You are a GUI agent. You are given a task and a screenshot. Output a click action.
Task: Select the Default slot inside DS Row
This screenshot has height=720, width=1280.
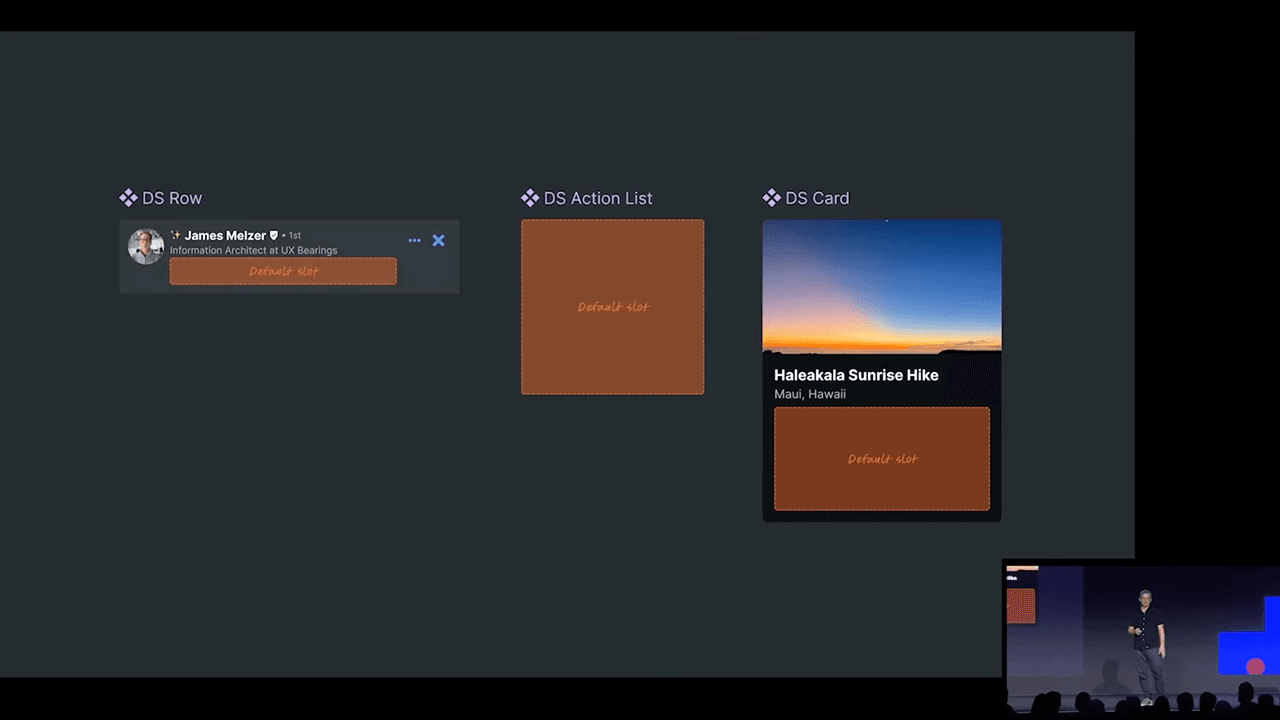click(283, 271)
